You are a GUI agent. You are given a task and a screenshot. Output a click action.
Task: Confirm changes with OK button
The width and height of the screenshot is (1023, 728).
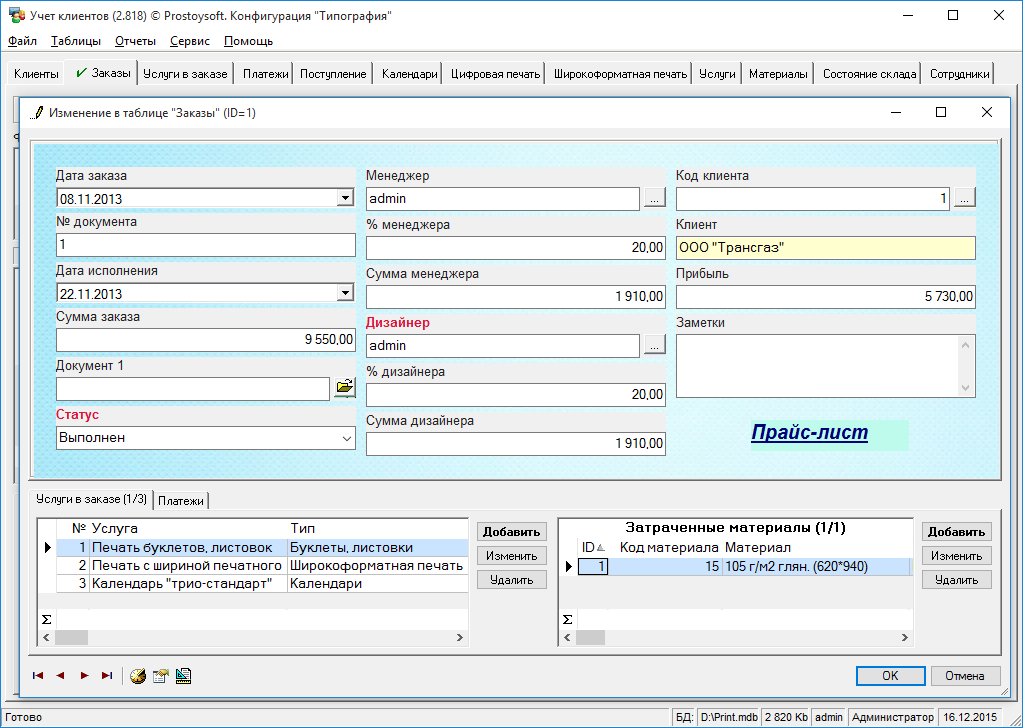click(891, 676)
